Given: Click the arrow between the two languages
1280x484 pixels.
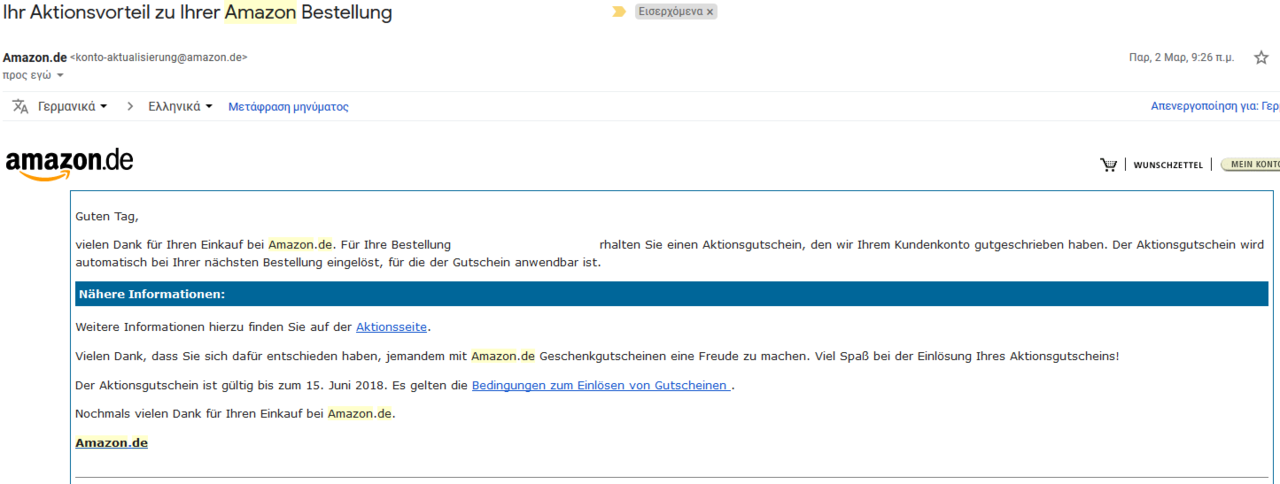Looking at the screenshot, I should (x=129, y=106).
